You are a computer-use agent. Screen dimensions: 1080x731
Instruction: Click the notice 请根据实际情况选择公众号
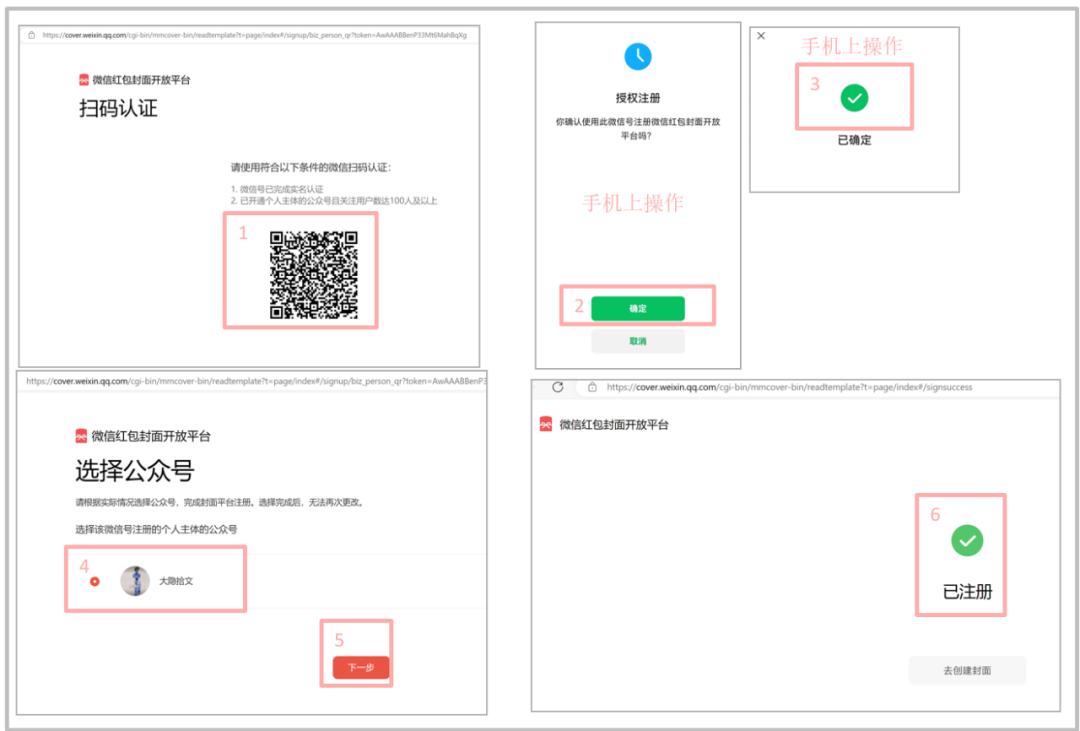pyautogui.click(x=219, y=502)
